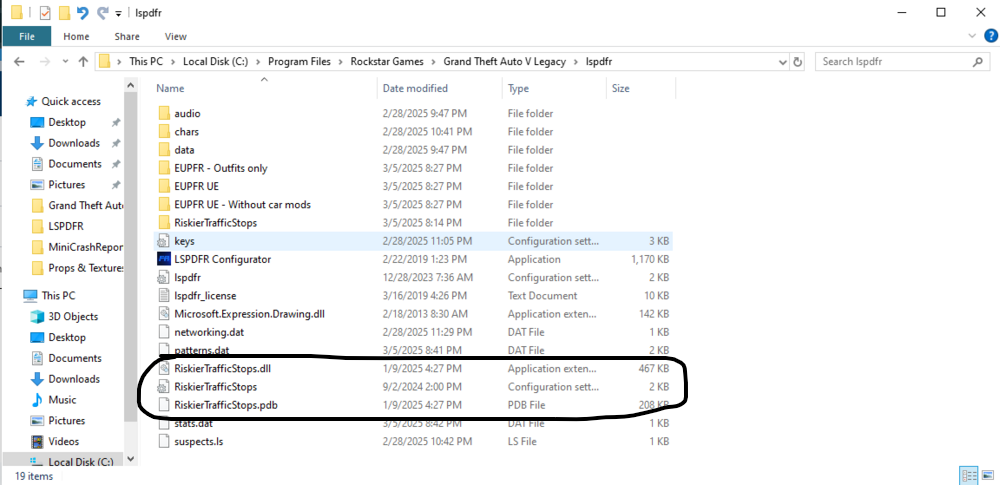Click the search magnifier icon
Viewport: 1000px width, 485px height.
[x=977, y=62]
